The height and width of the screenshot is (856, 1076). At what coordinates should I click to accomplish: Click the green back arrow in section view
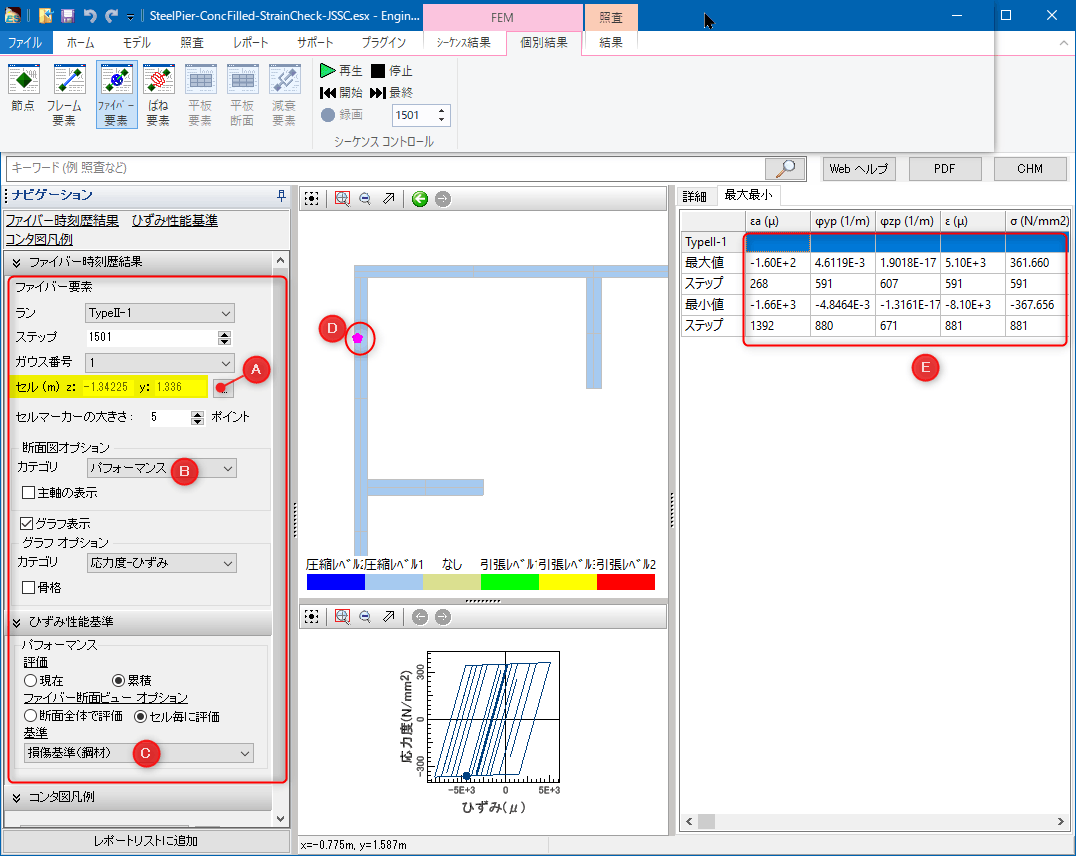coord(420,199)
